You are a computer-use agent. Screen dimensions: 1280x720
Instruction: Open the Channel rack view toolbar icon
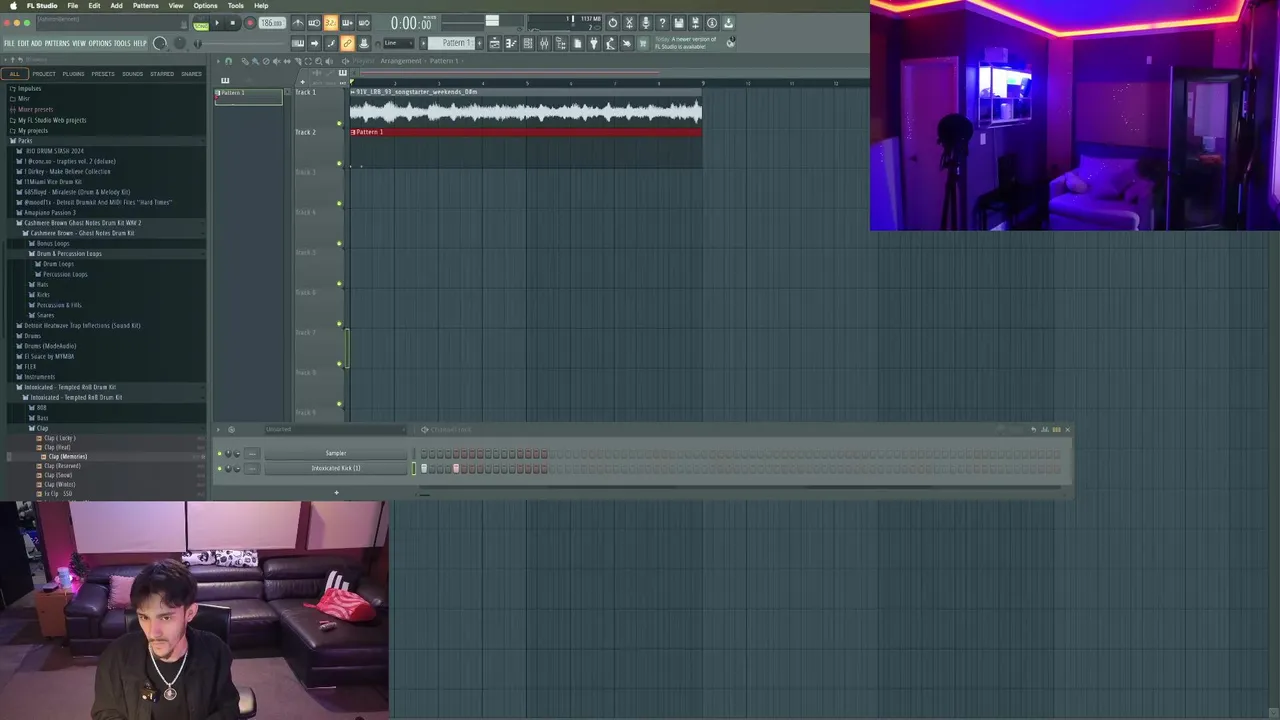click(528, 43)
